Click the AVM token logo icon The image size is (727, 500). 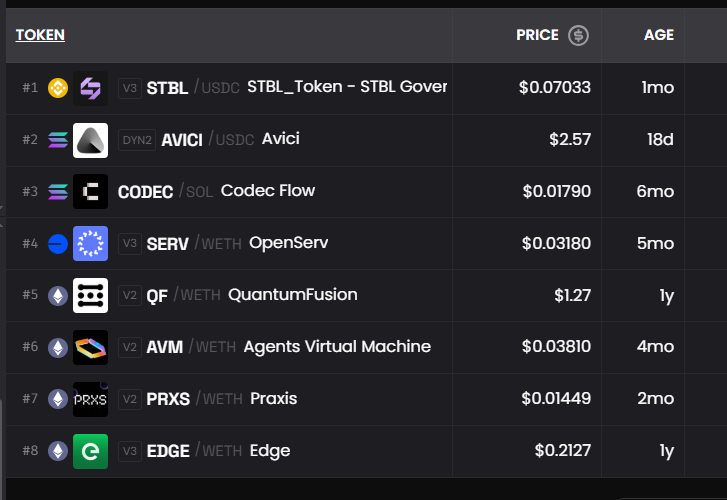pyautogui.click(x=90, y=347)
